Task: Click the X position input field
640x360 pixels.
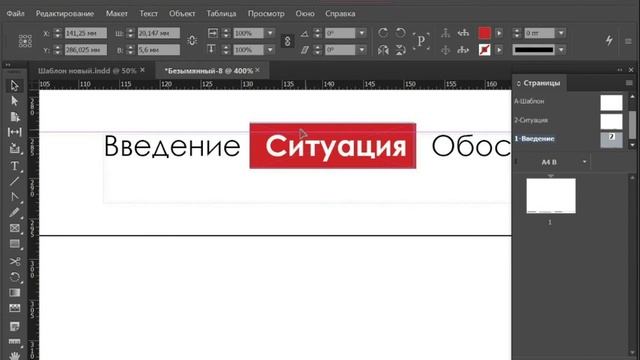Action: click(86, 33)
